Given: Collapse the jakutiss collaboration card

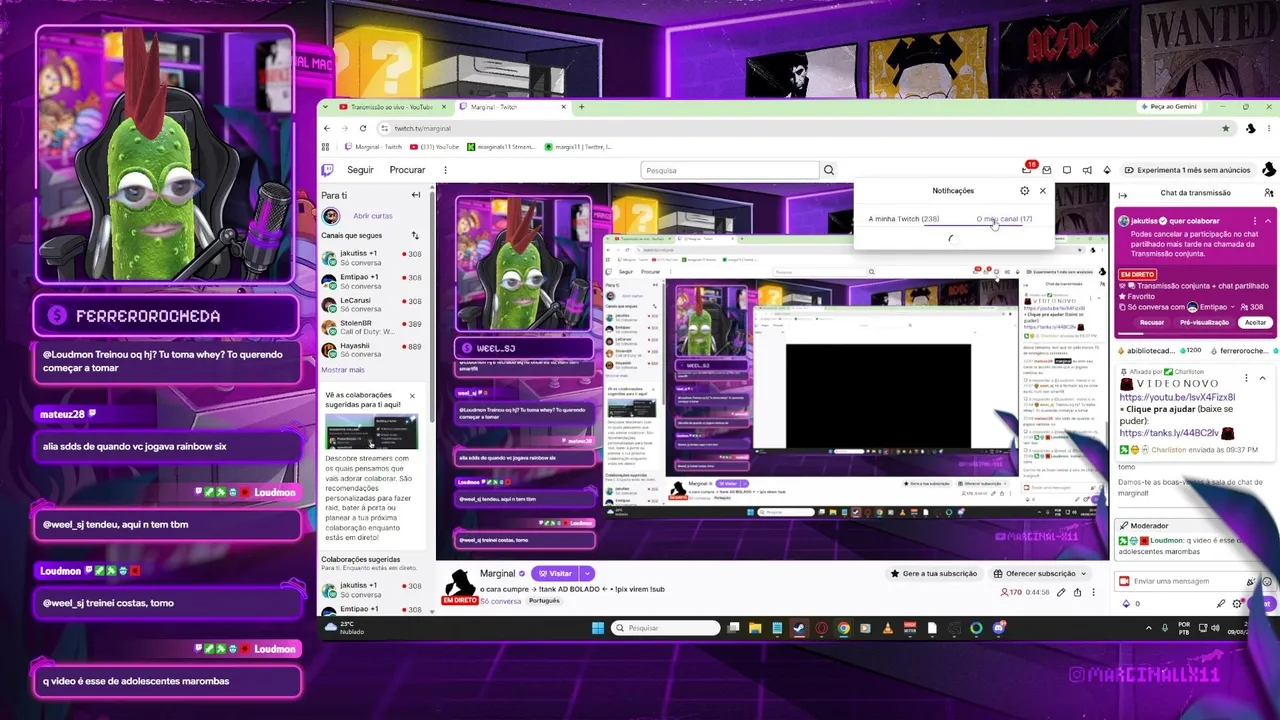Looking at the screenshot, I should pos(1268,221).
